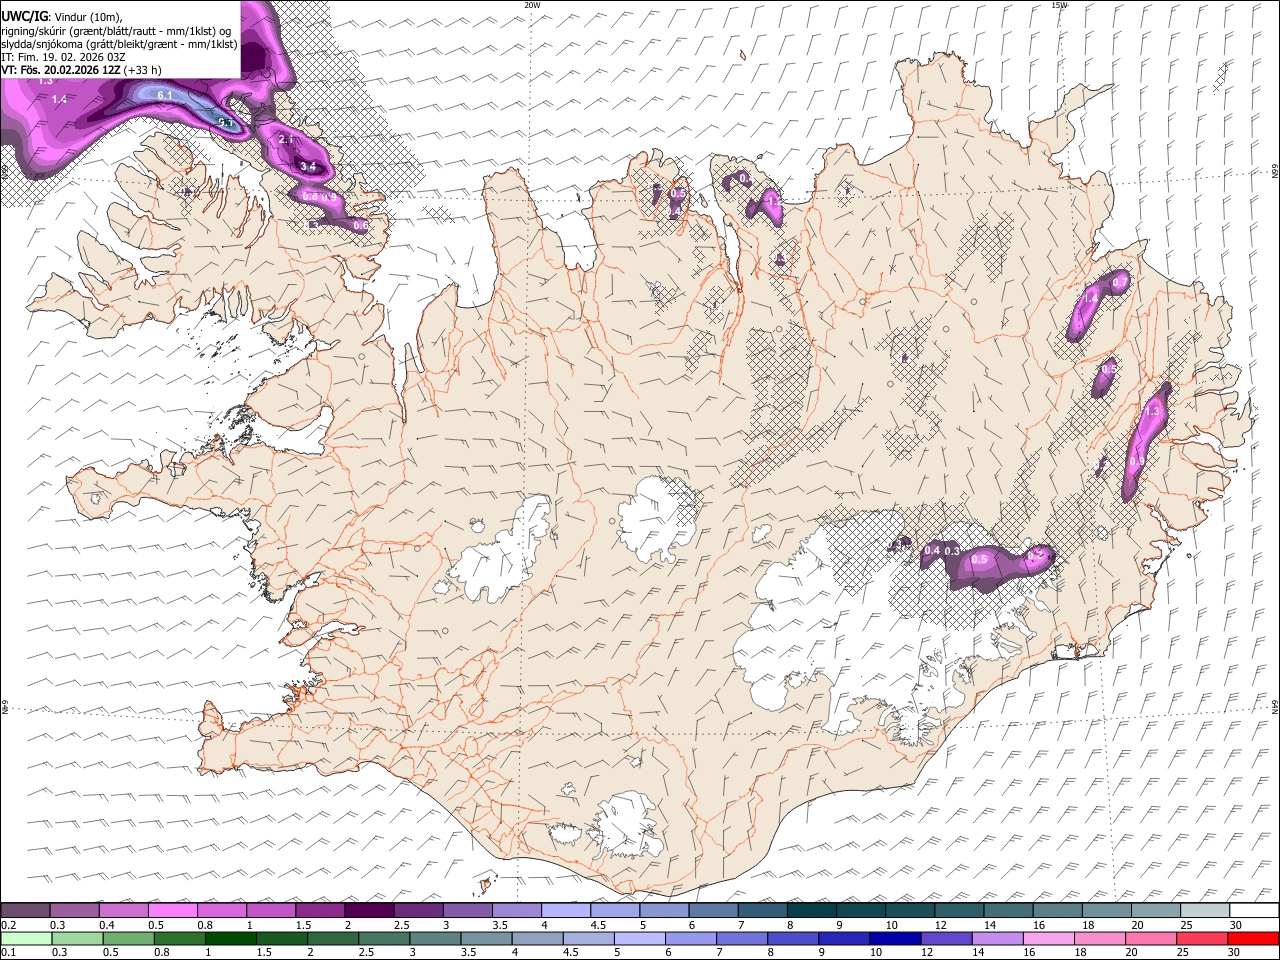This screenshot has height=960, width=1280.
Task: Click the darkest green rain legend swatch
Action: coord(231,938)
